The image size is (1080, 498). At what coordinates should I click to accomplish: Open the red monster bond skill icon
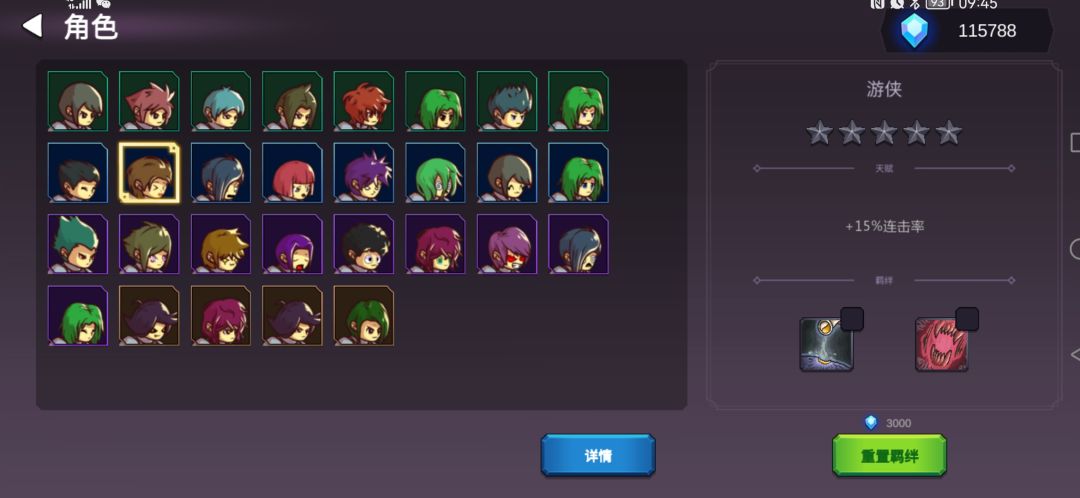[942, 344]
